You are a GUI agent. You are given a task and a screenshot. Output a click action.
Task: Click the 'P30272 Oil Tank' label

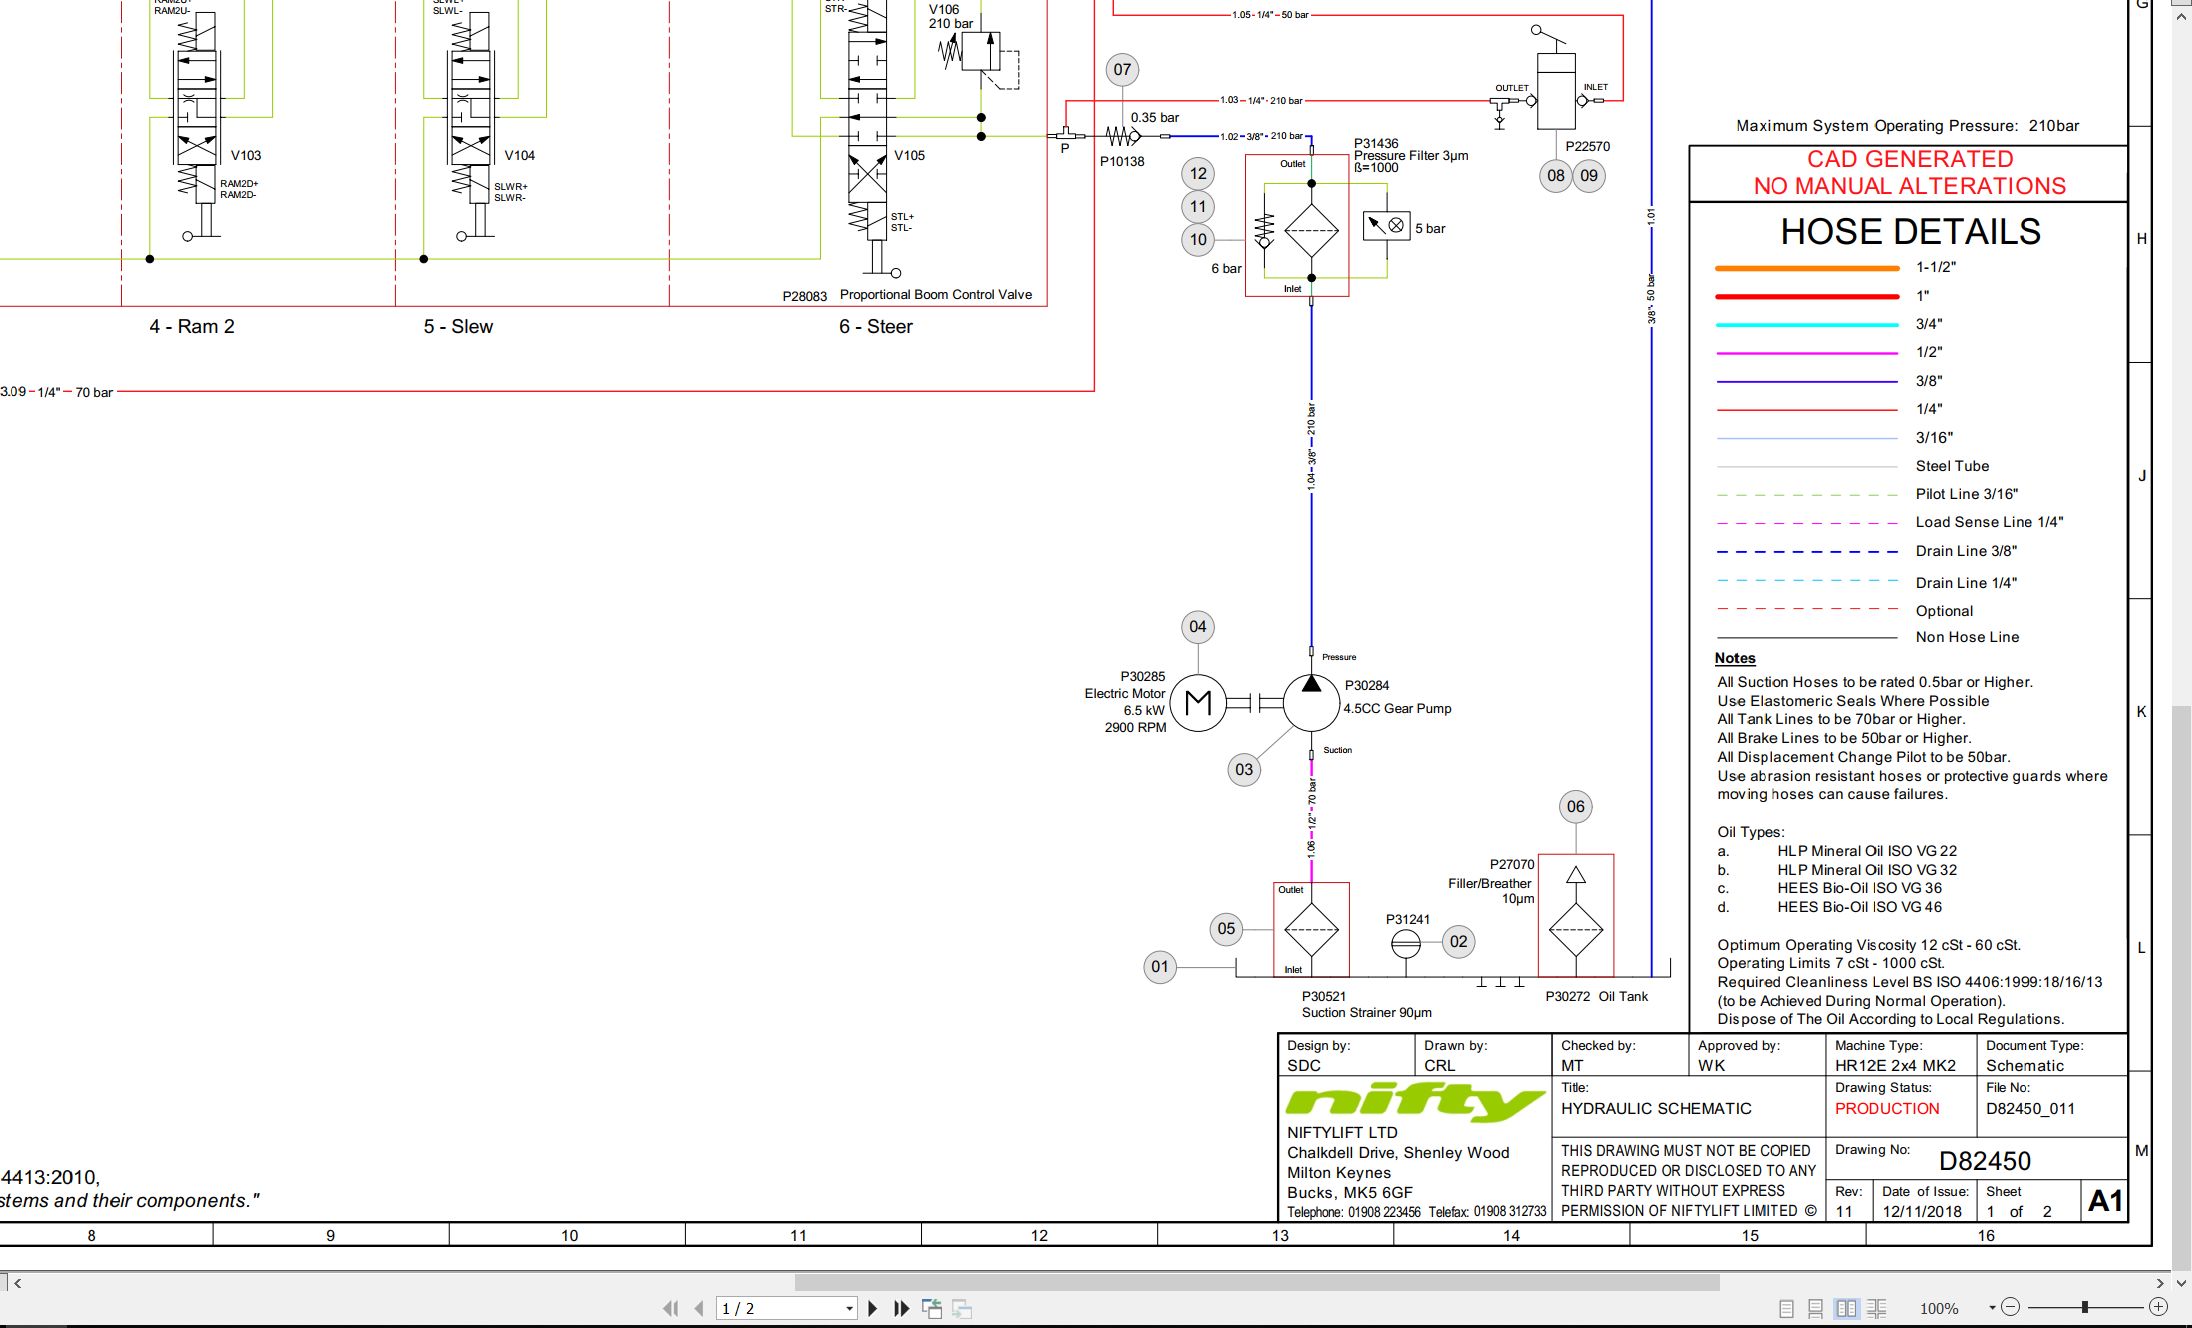coord(1596,997)
